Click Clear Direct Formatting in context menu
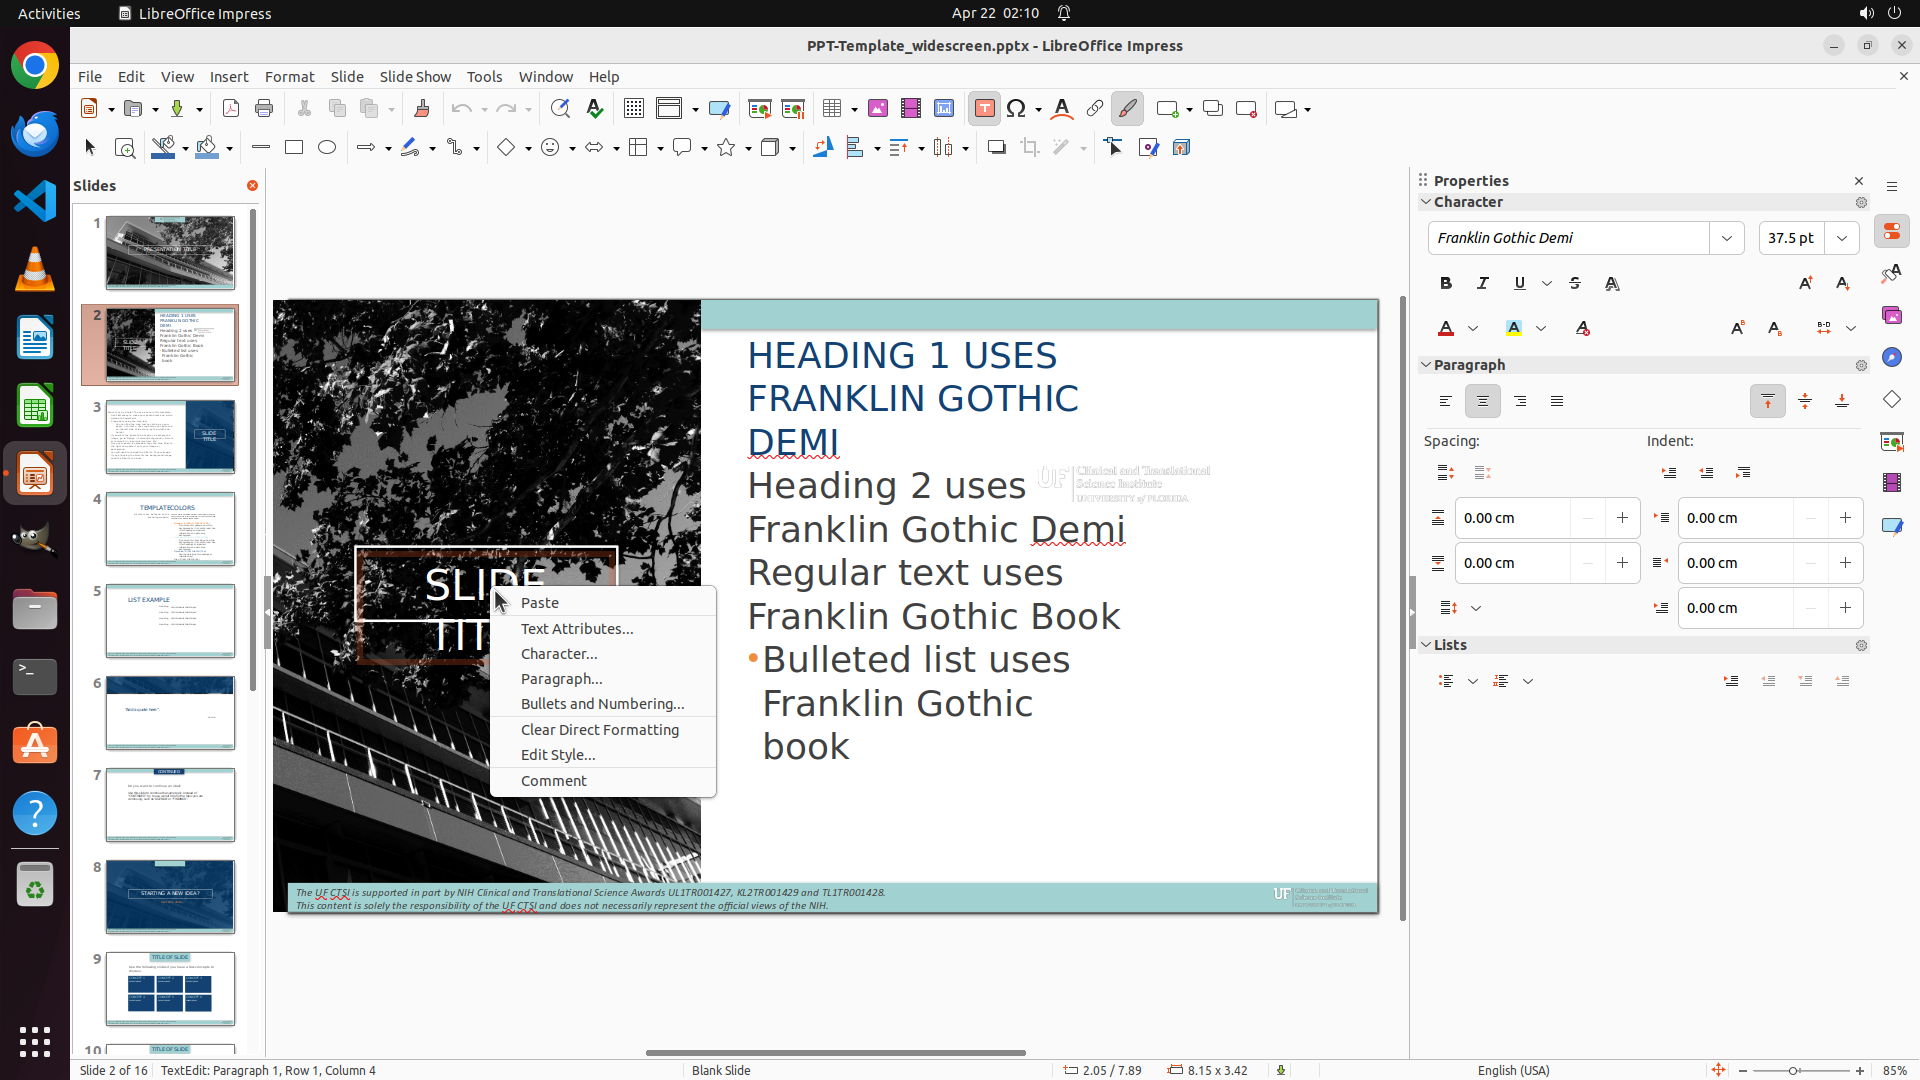The width and height of the screenshot is (1920, 1080). [x=599, y=730]
